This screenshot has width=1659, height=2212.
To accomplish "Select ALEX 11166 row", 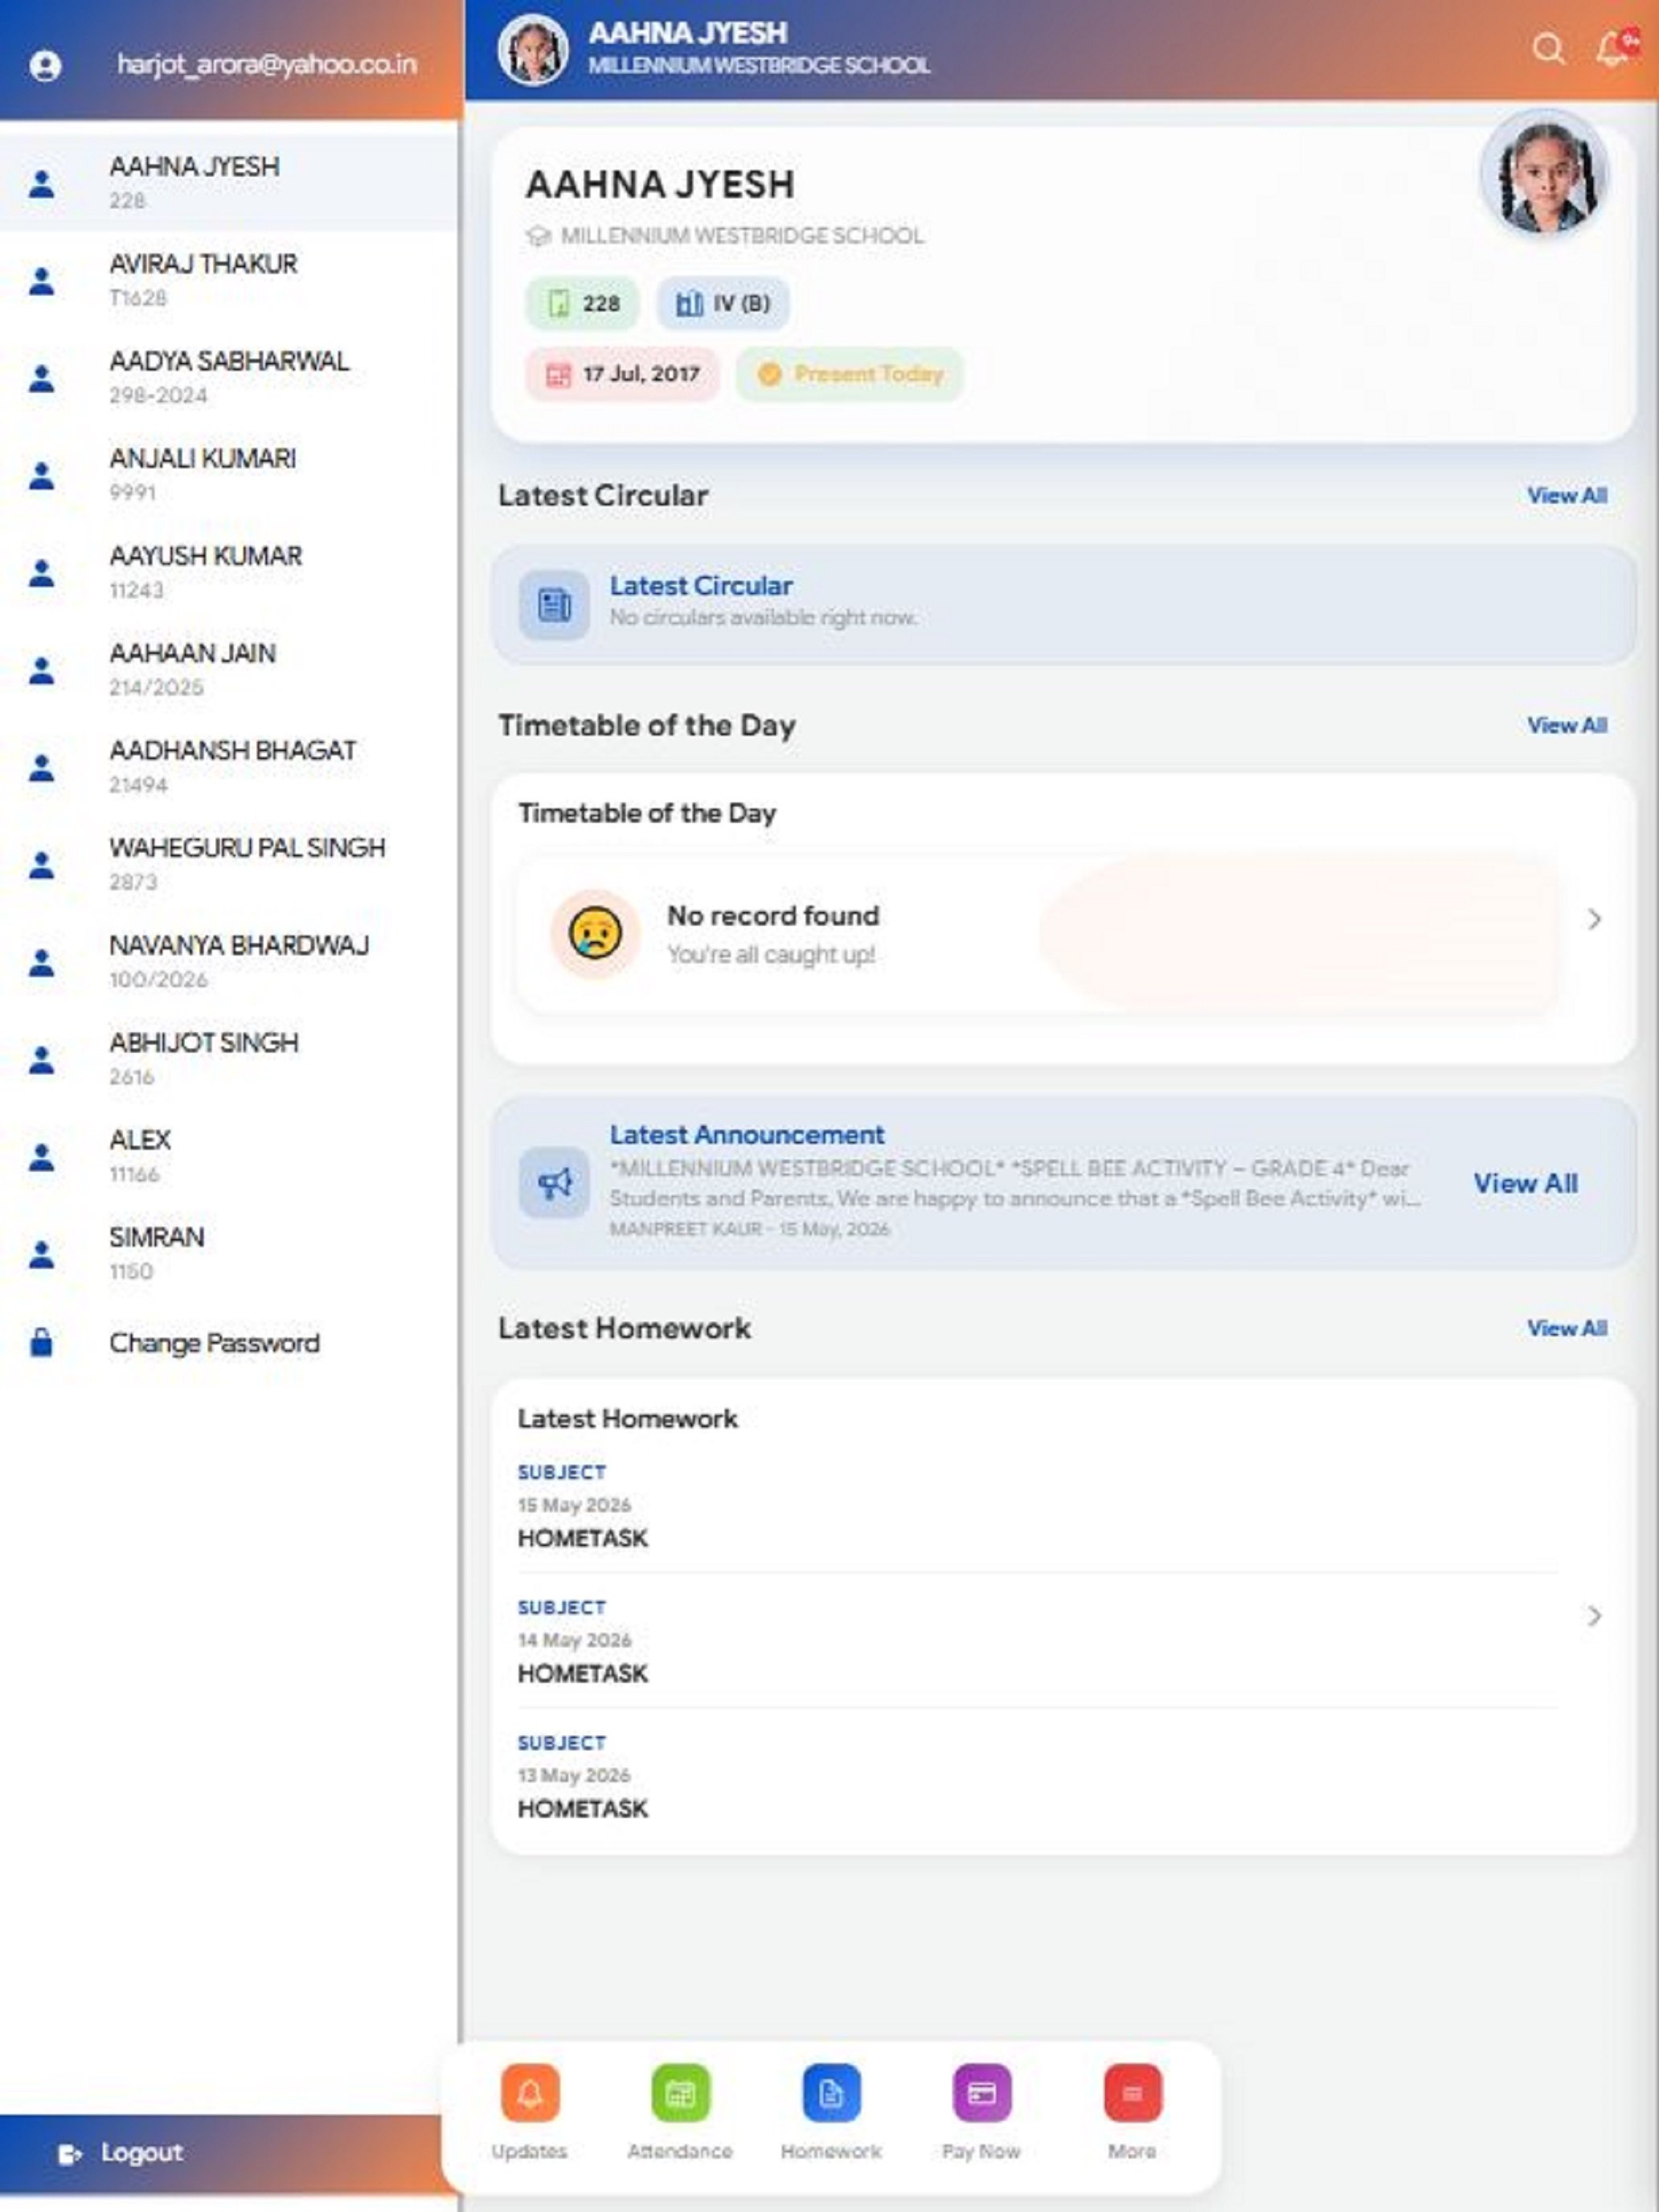I will [229, 1156].
